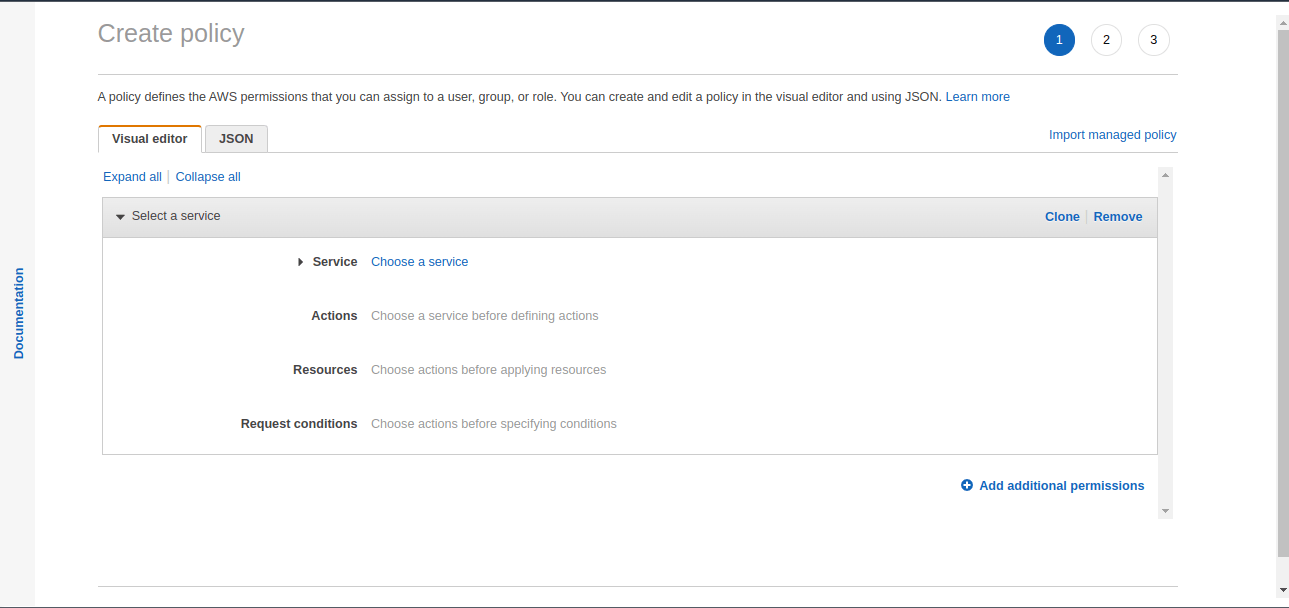Click Expand all
Image resolution: width=1289 pixels, height=608 pixels.
click(132, 177)
